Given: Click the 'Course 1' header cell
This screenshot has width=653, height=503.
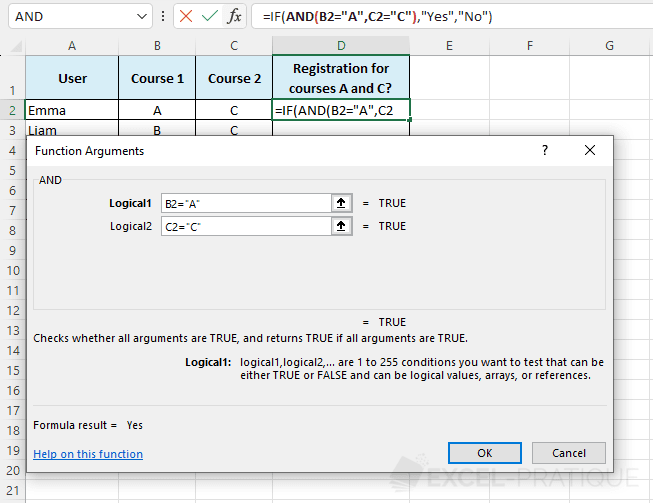Looking at the screenshot, I should point(157,78).
